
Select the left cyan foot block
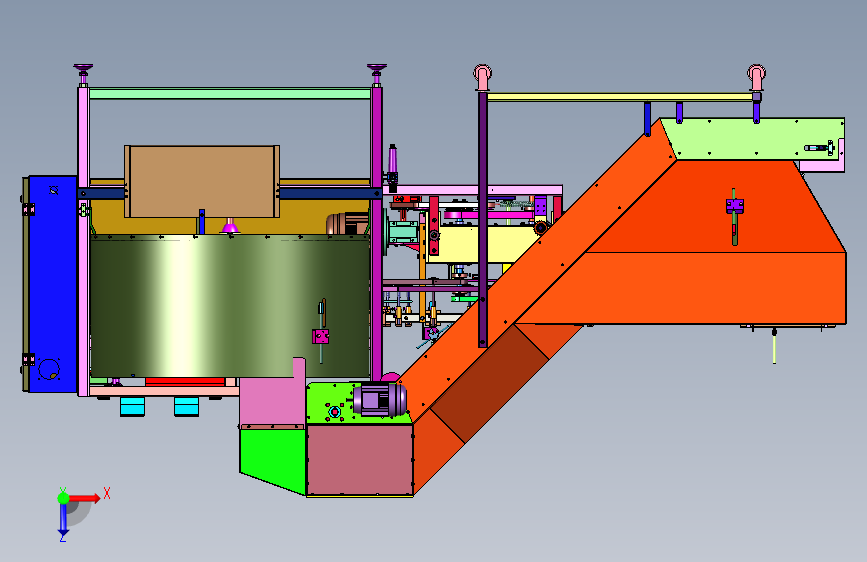click(x=132, y=407)
